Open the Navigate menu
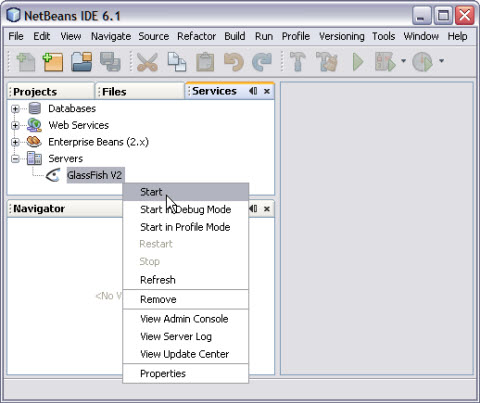 point(111,36)
